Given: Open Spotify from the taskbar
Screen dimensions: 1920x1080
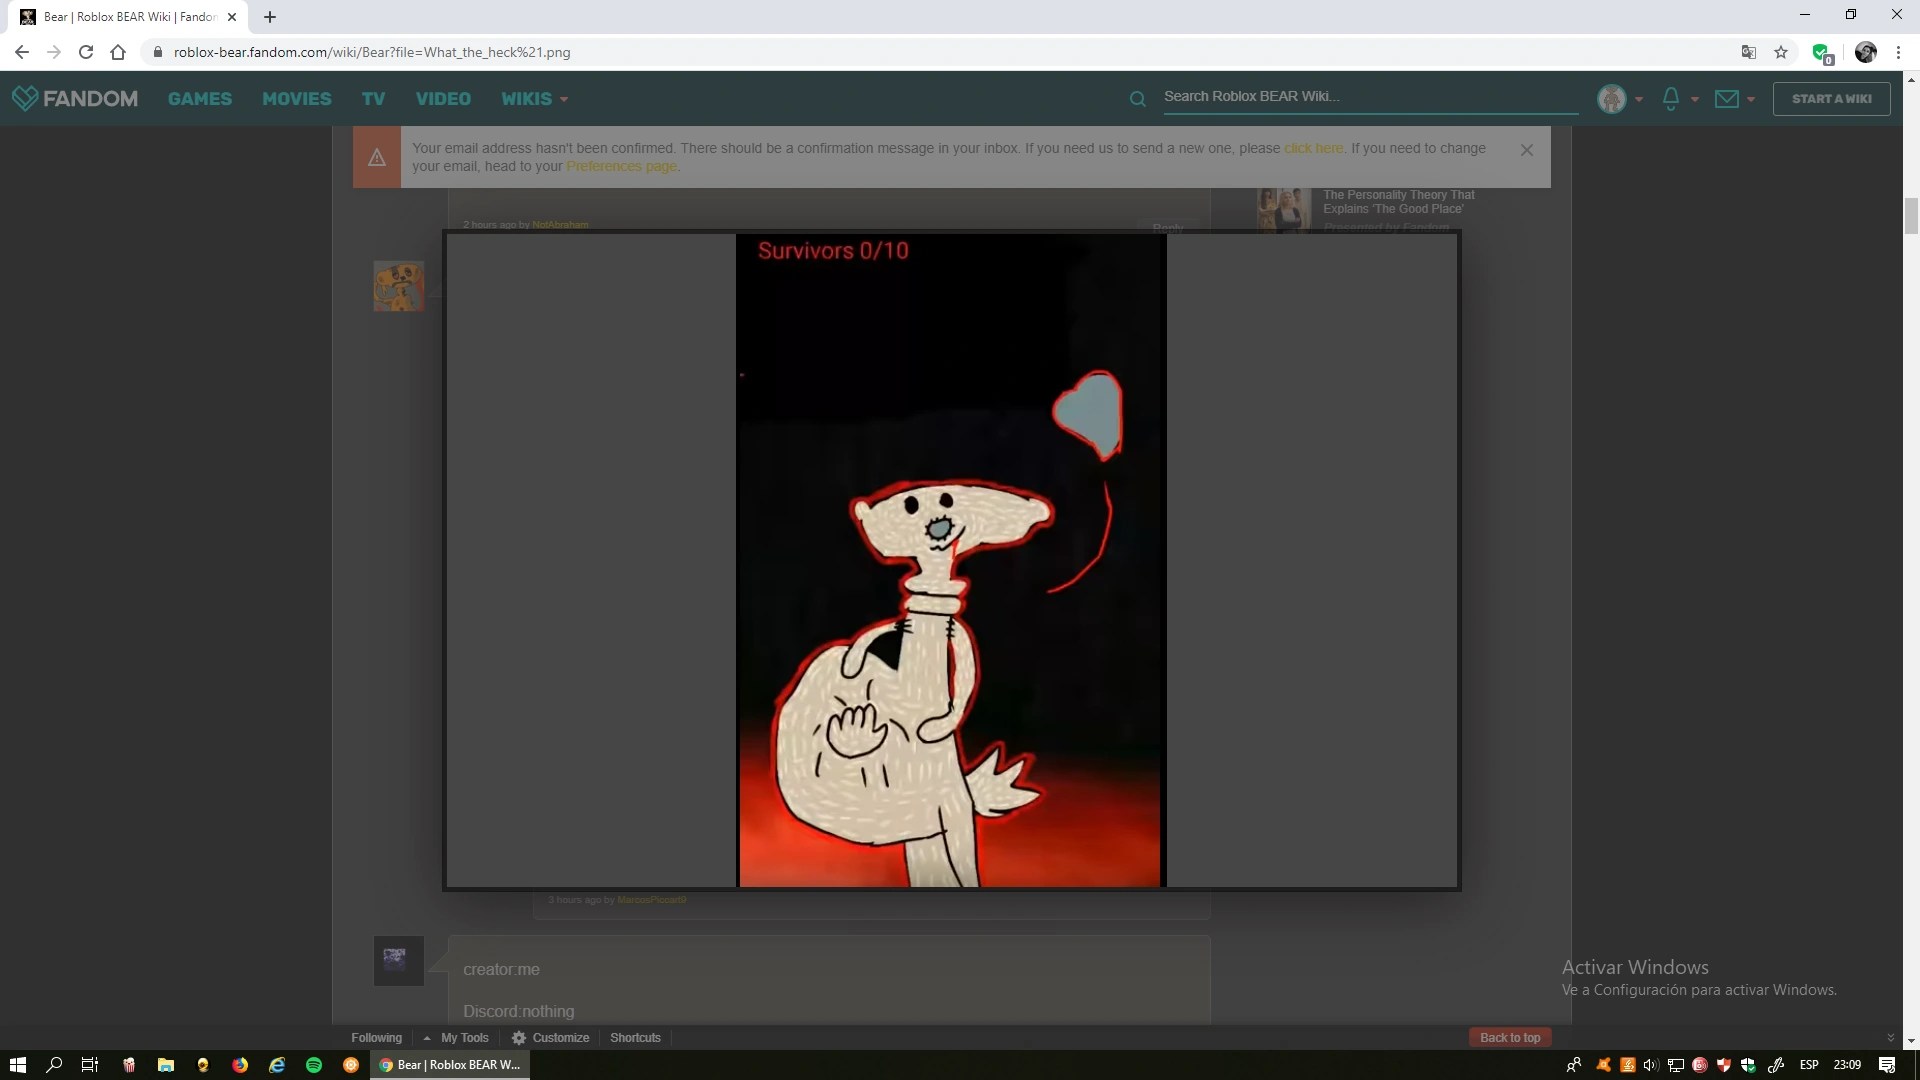Looking at the screenshot, I should pyautogui.click(x=314, y=1065).
